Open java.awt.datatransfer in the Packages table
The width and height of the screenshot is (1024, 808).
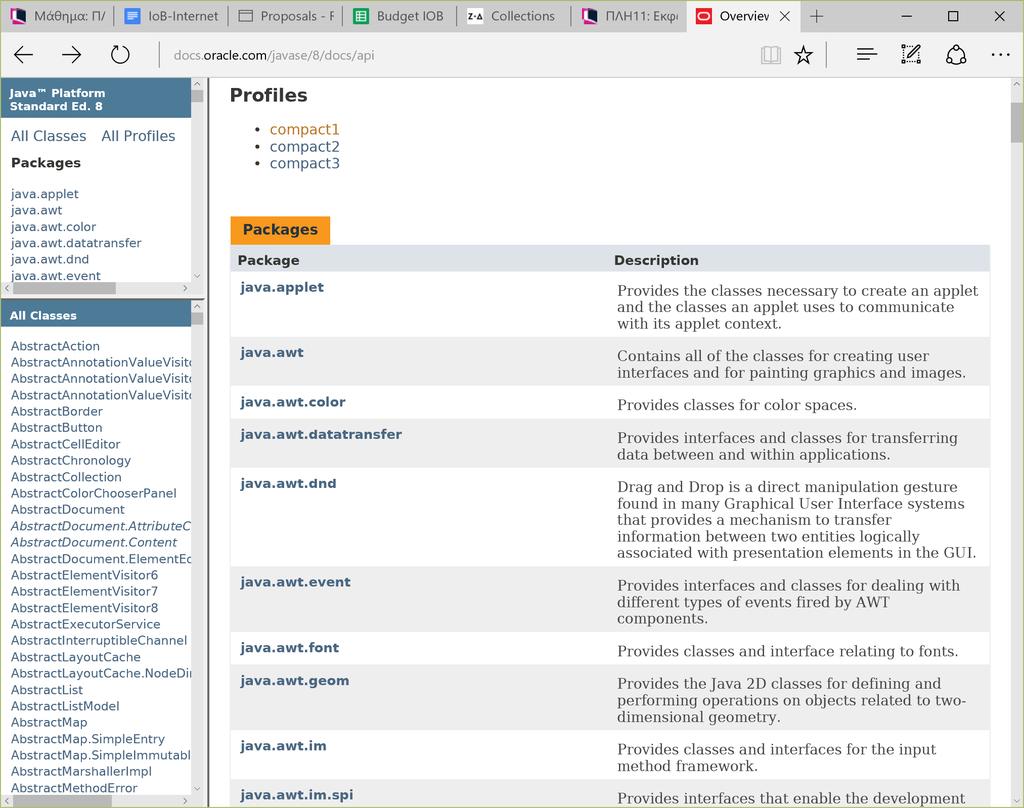(x=321, y=434)
